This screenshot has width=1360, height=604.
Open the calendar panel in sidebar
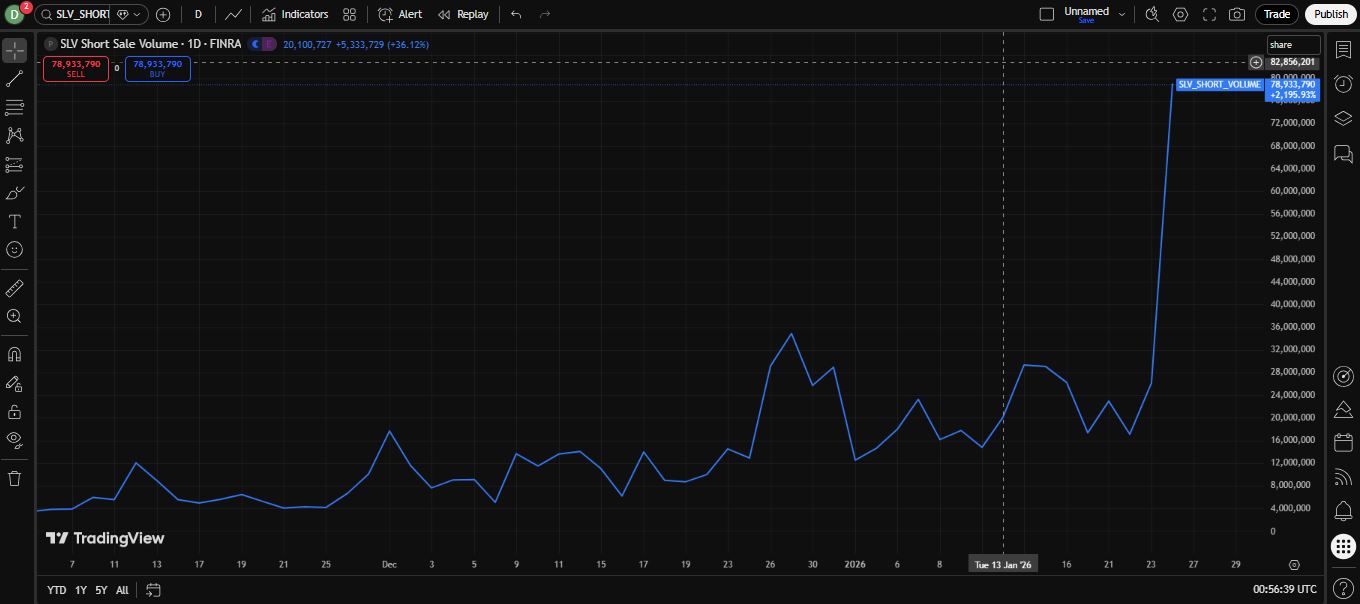coord(1343,443)
